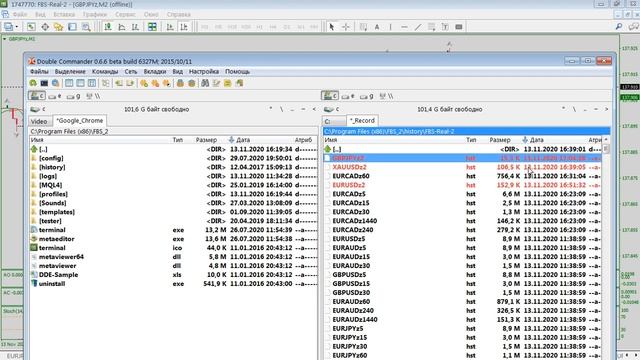Viewport: 640px width, 360px height.
Task: Click the extract files box icon
Action: [x=191, y=83]
